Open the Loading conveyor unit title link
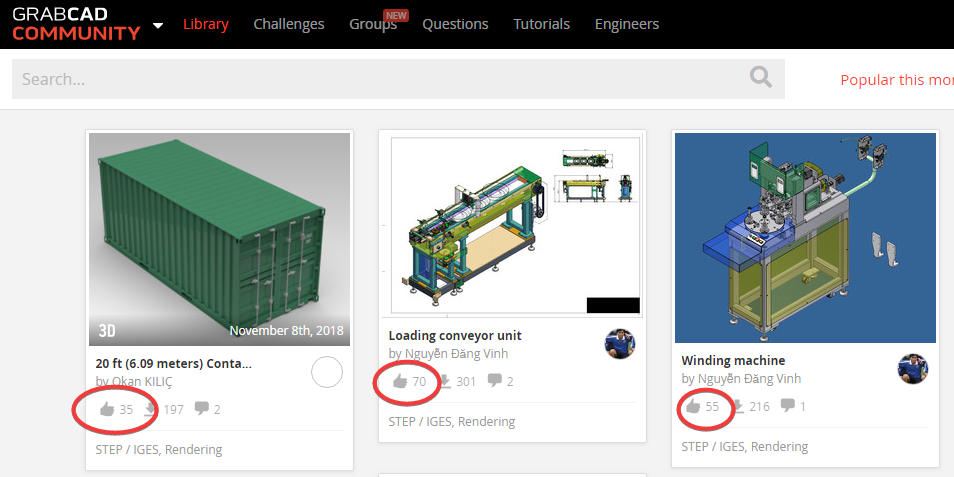 [x=455, y=336]
